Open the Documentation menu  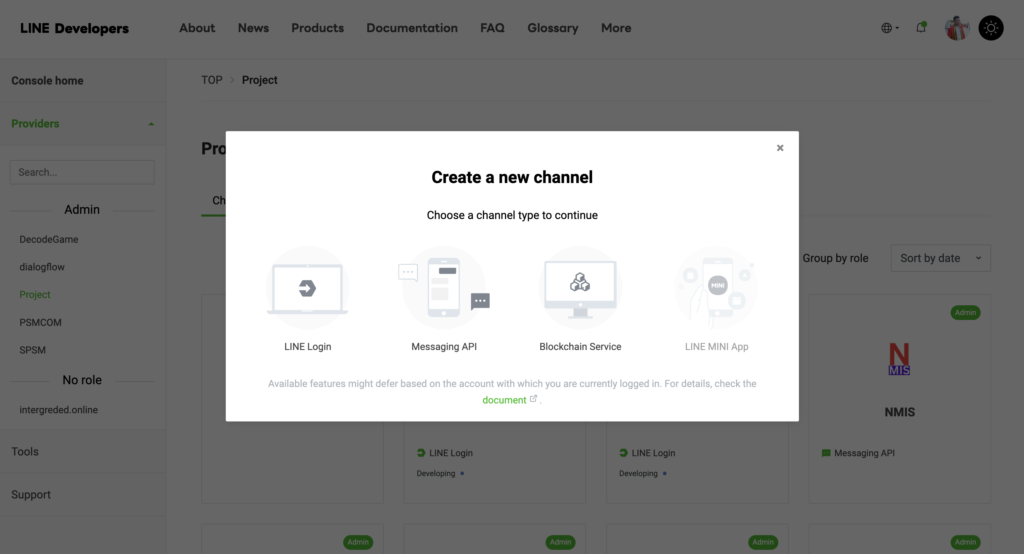click(x=412, y=28)
